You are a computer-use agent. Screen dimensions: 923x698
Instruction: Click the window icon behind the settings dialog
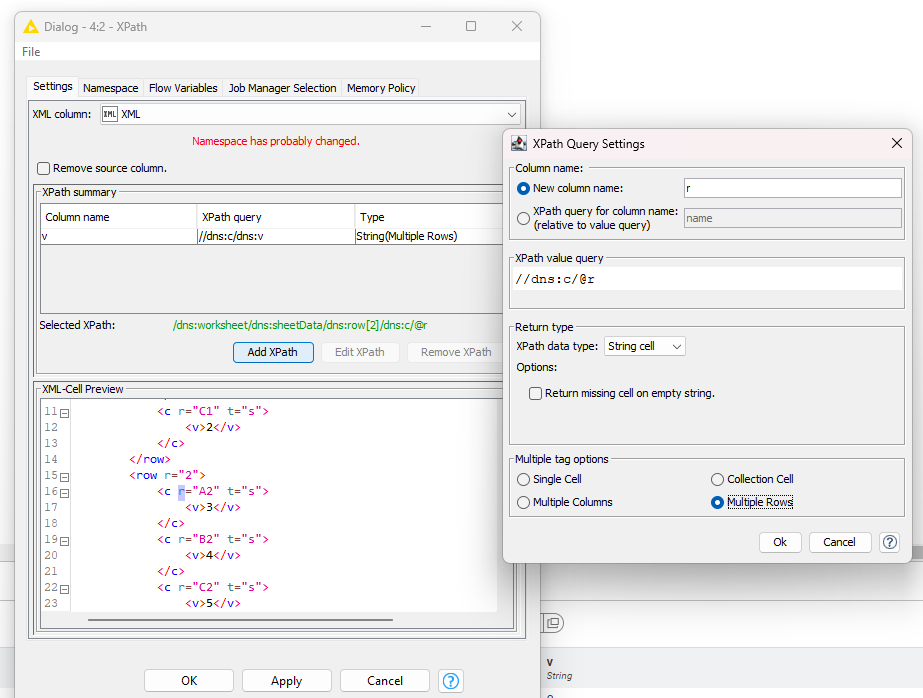pyautogui.click(x=553, y=622)
